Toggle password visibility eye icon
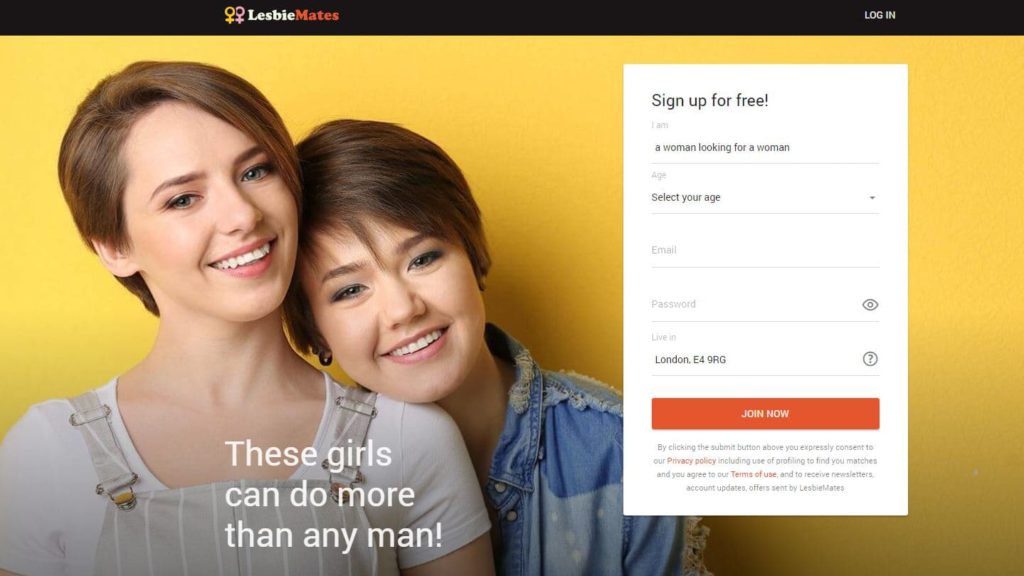The image size is (1024, 576). pyautogui.click(x=870, y=305)
